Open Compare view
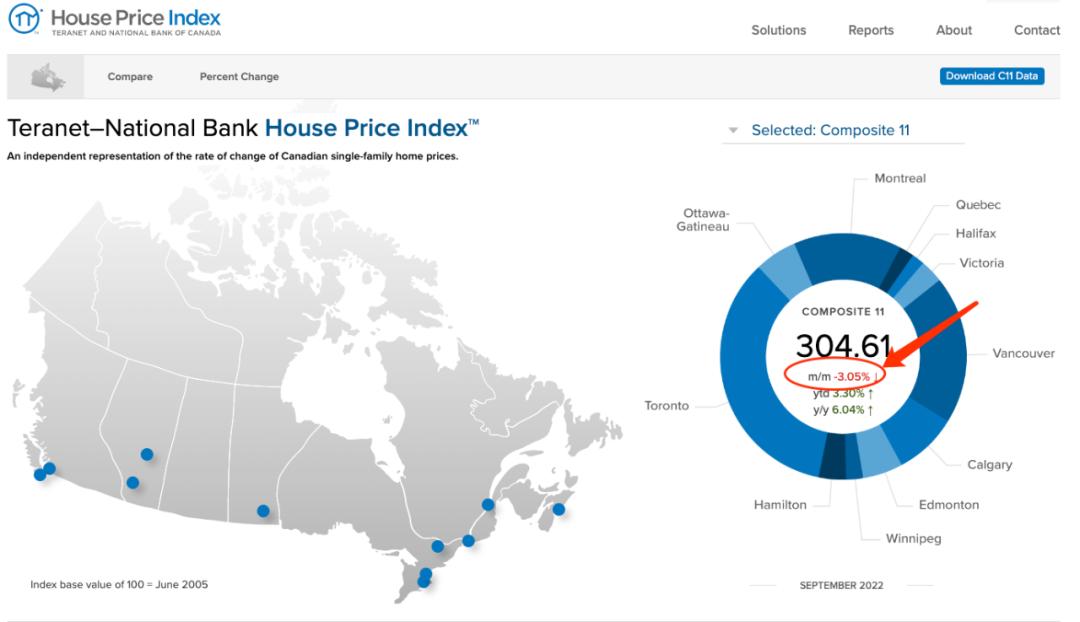The height and width of the screenshot is (622, 1080). (x=130, y=76)
